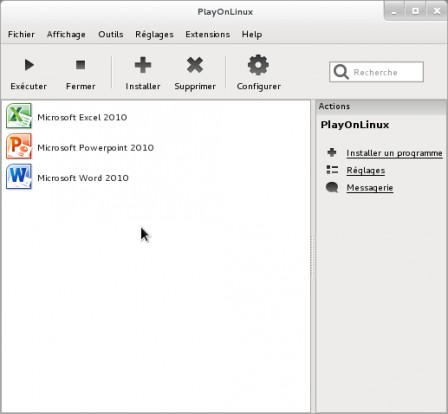
Task: Open Configurer via the gear icon
Action: [x=258, y=65]
